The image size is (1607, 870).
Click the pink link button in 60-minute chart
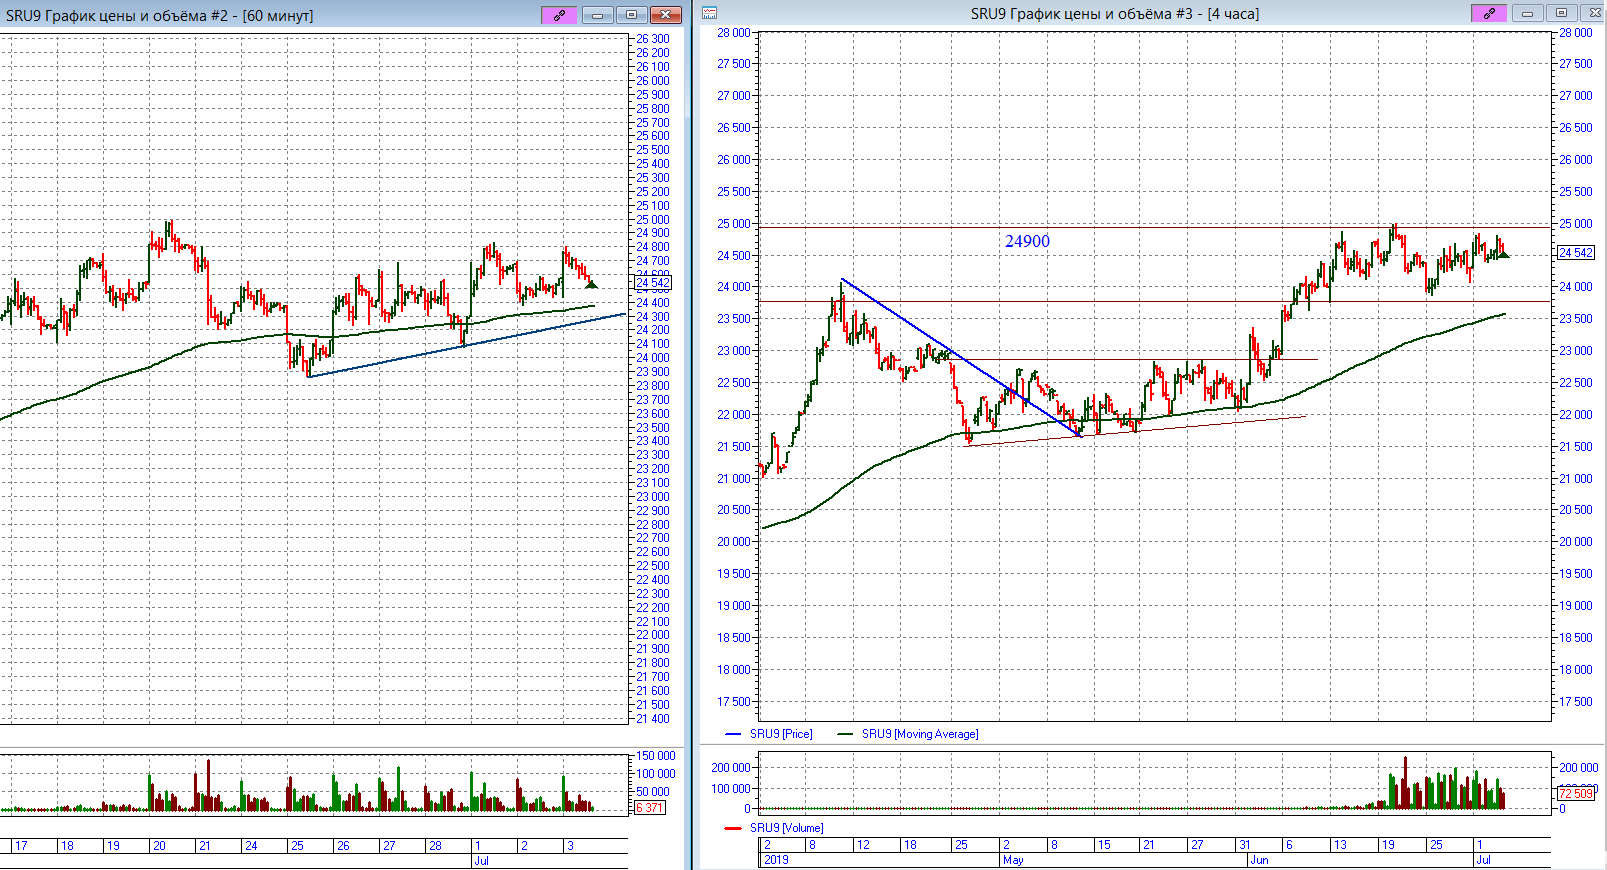[x=559, y=14]
